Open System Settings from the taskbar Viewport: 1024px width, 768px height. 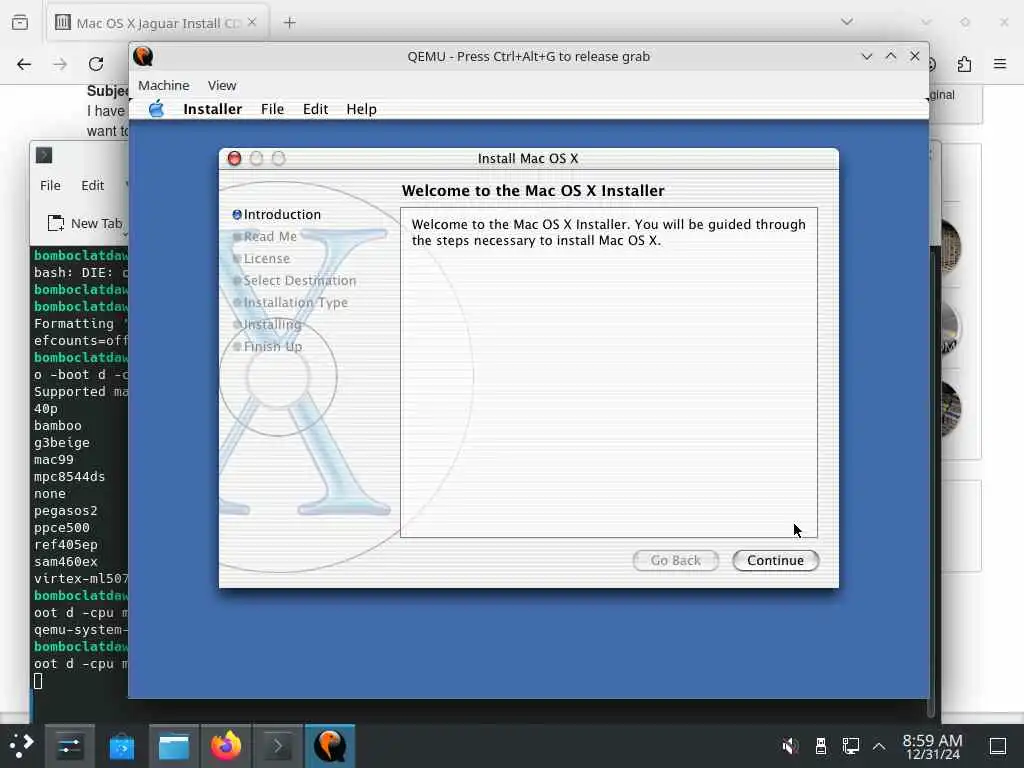[69, 746]
